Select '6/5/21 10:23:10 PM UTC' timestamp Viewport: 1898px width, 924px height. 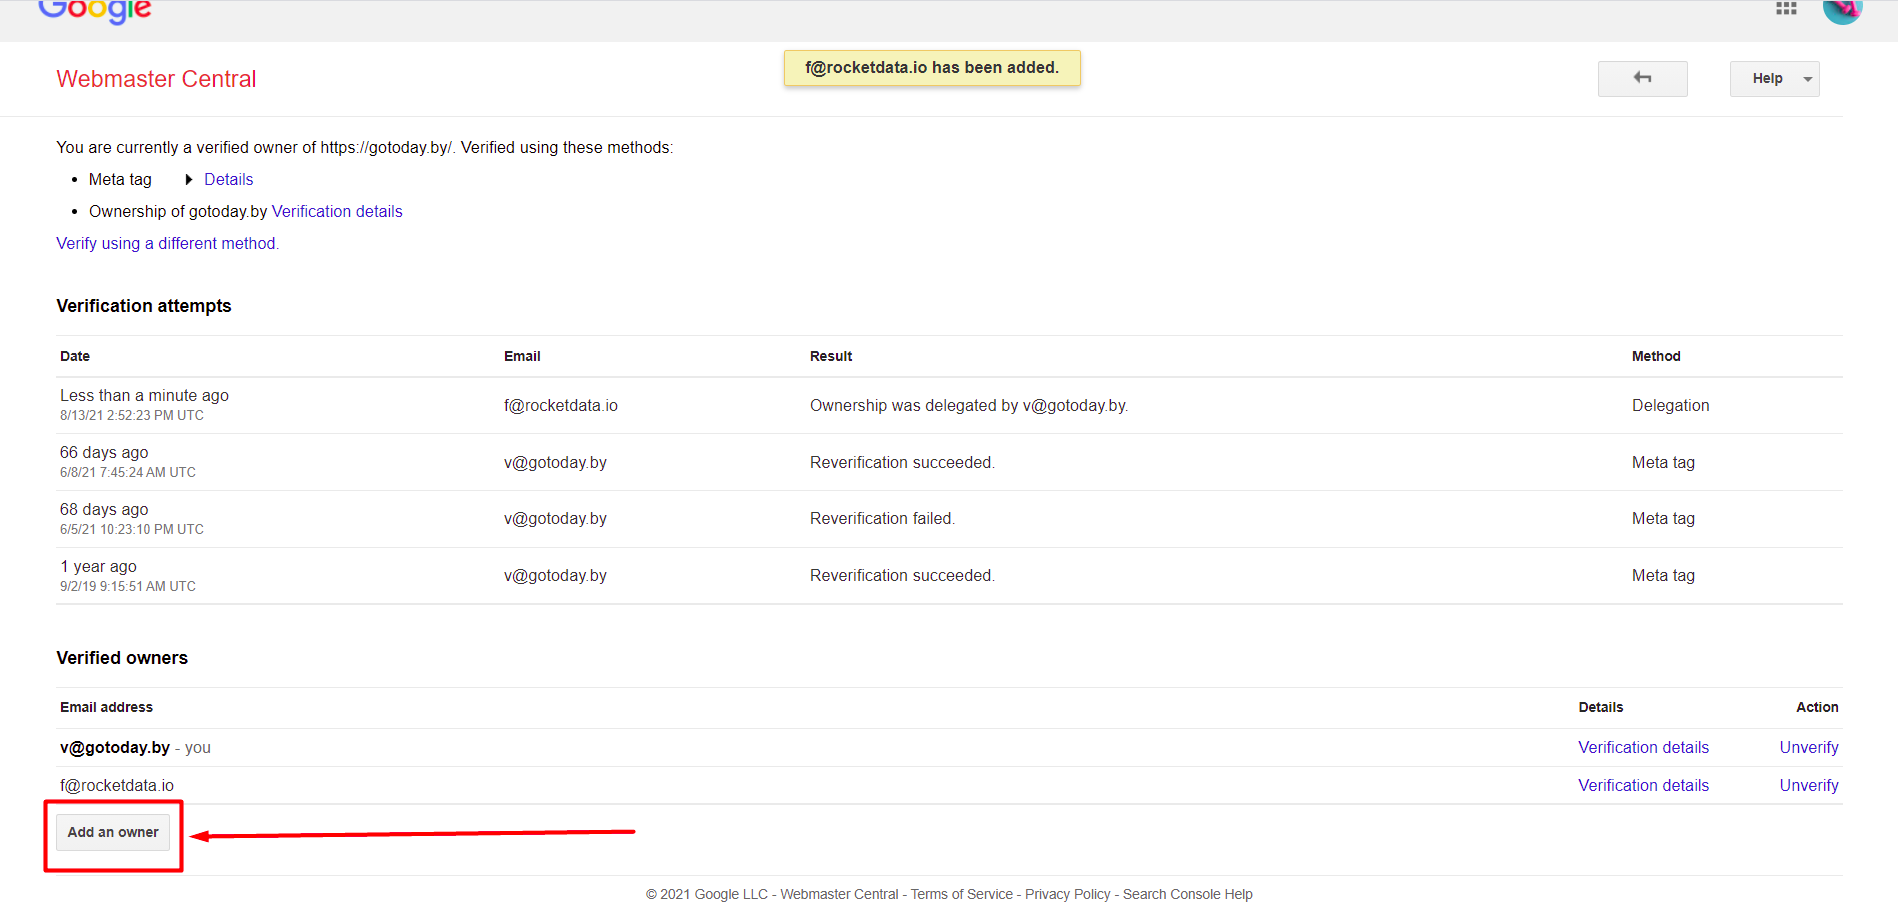click(x=131, y=530)
